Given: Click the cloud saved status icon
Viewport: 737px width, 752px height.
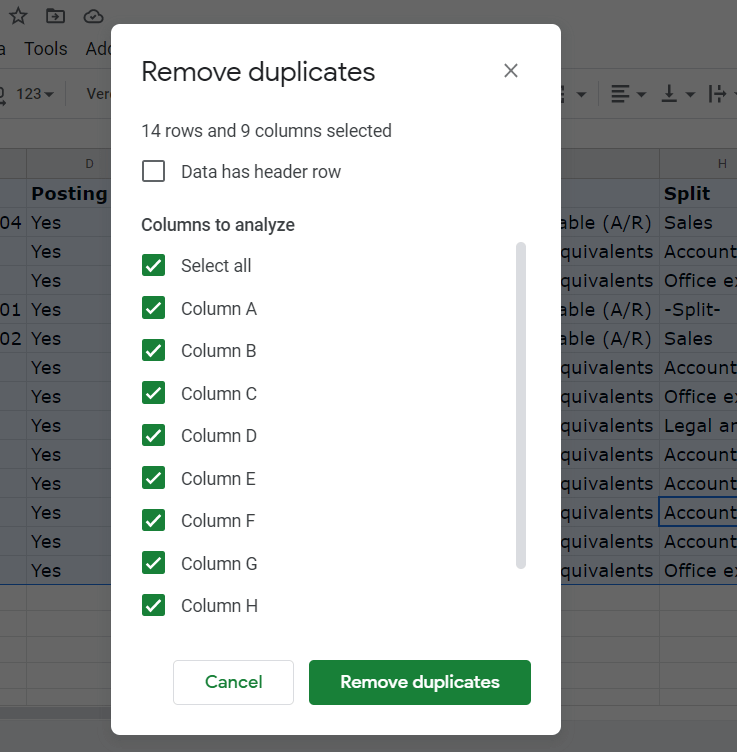Looking at the screenshot, I should [93, 16].
